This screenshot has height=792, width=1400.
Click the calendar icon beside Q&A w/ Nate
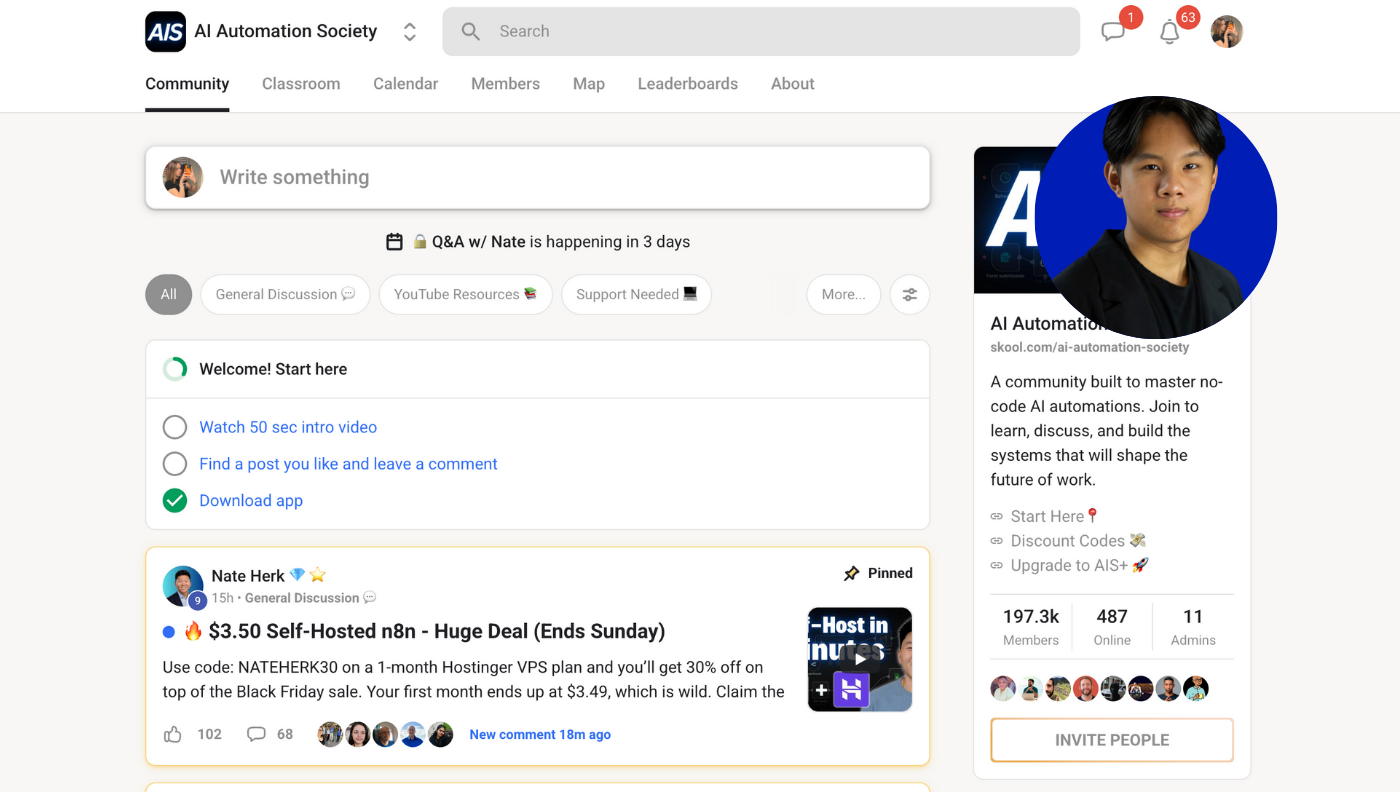pos(394,242)
